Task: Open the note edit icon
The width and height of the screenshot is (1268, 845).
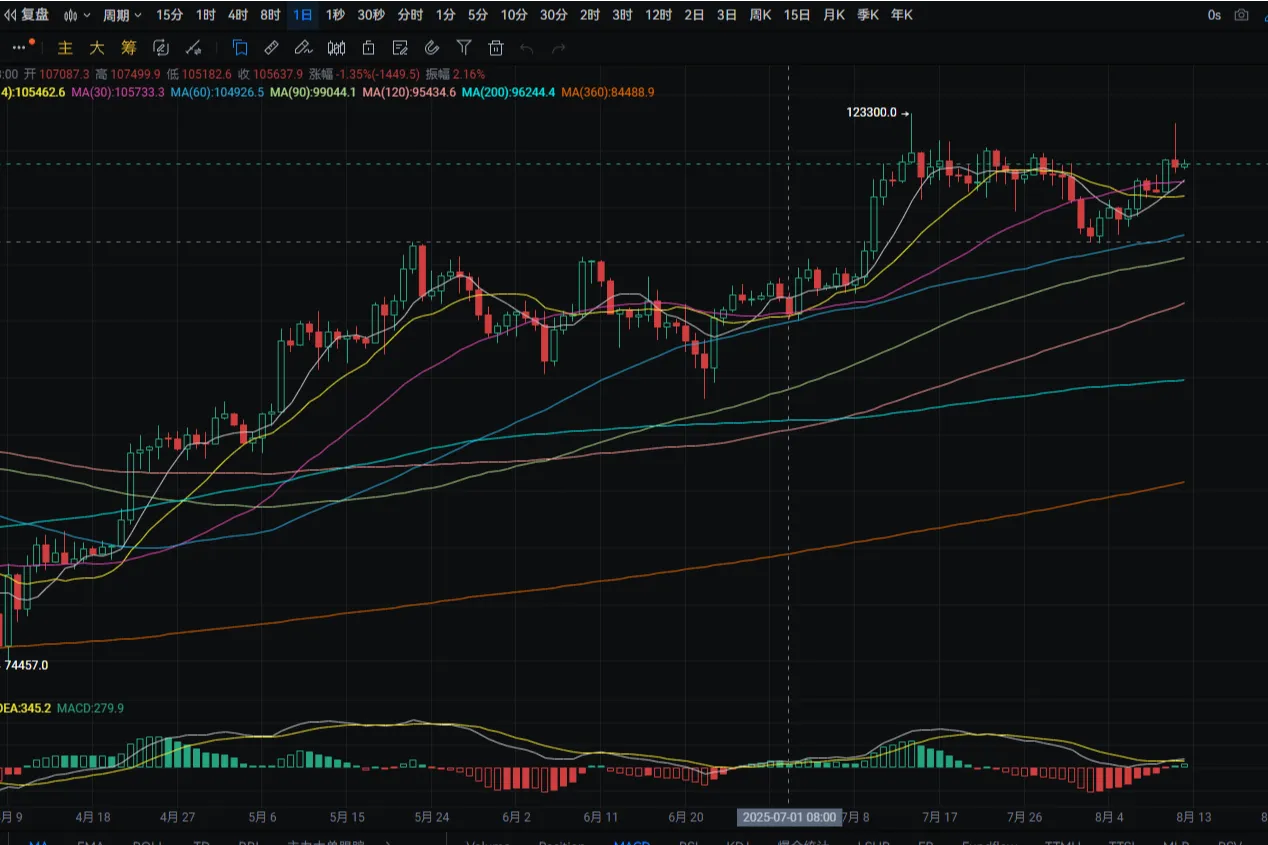Action: 400,47
